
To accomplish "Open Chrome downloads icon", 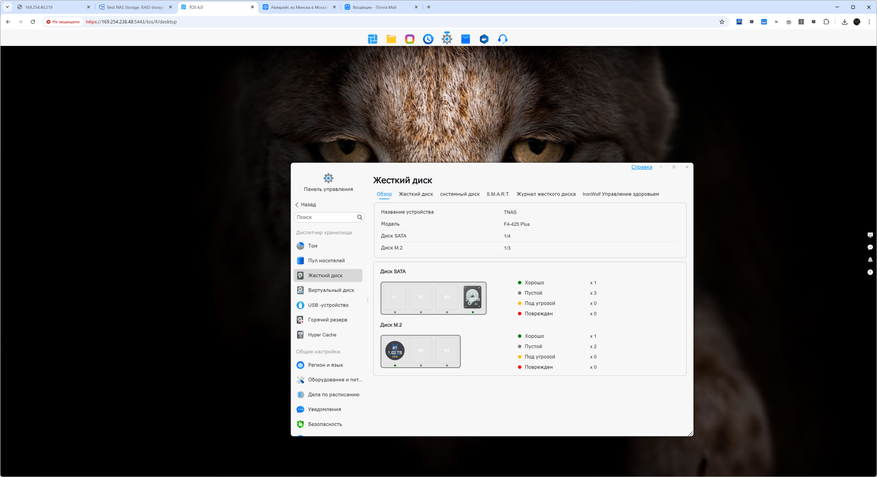I will [845, 22].
